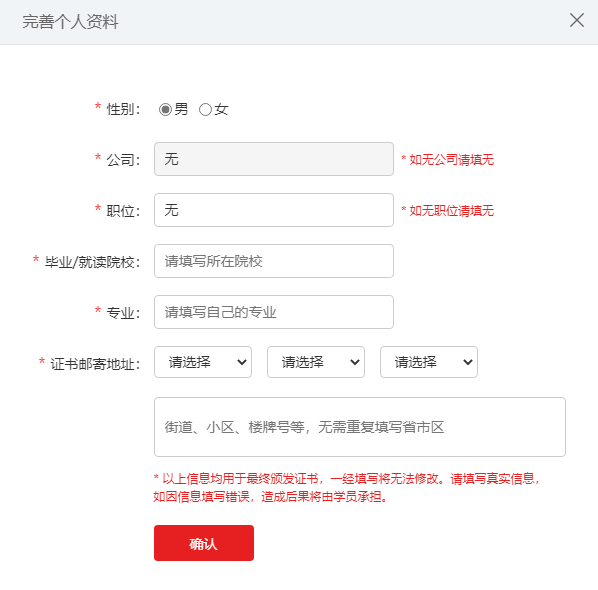
Task: Open the last 请选择 address dropdown
Action: coord(429,362)
